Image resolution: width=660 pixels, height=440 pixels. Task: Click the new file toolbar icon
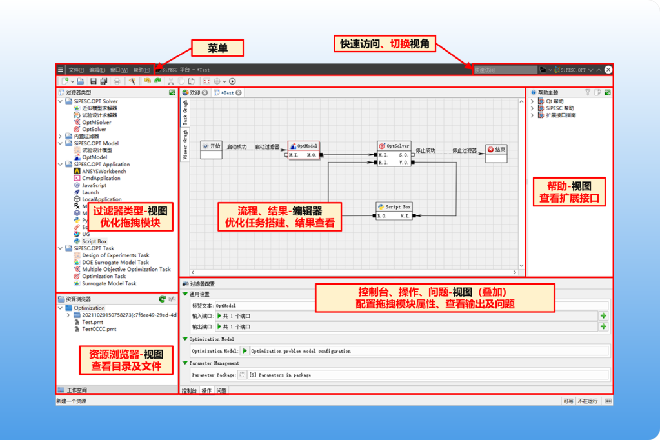(x=65, y=81)
